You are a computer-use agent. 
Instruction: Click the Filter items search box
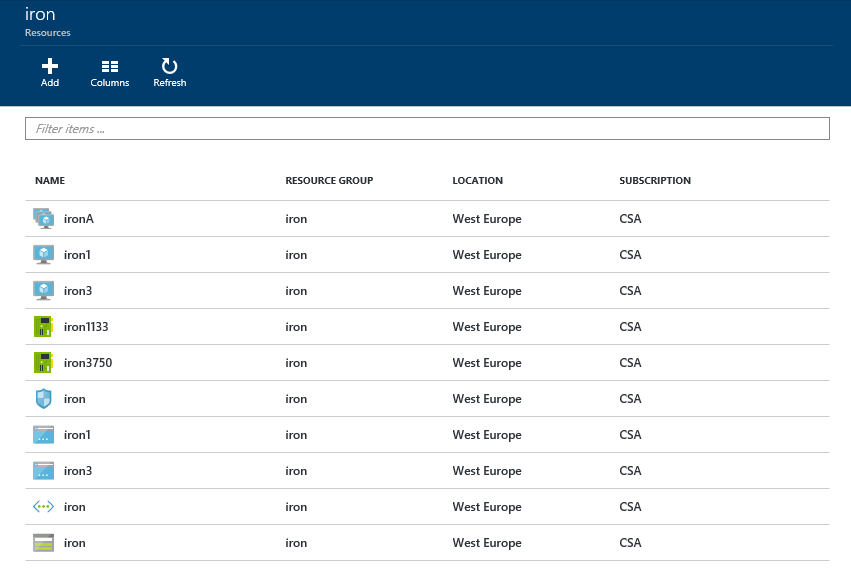[427, 129]
